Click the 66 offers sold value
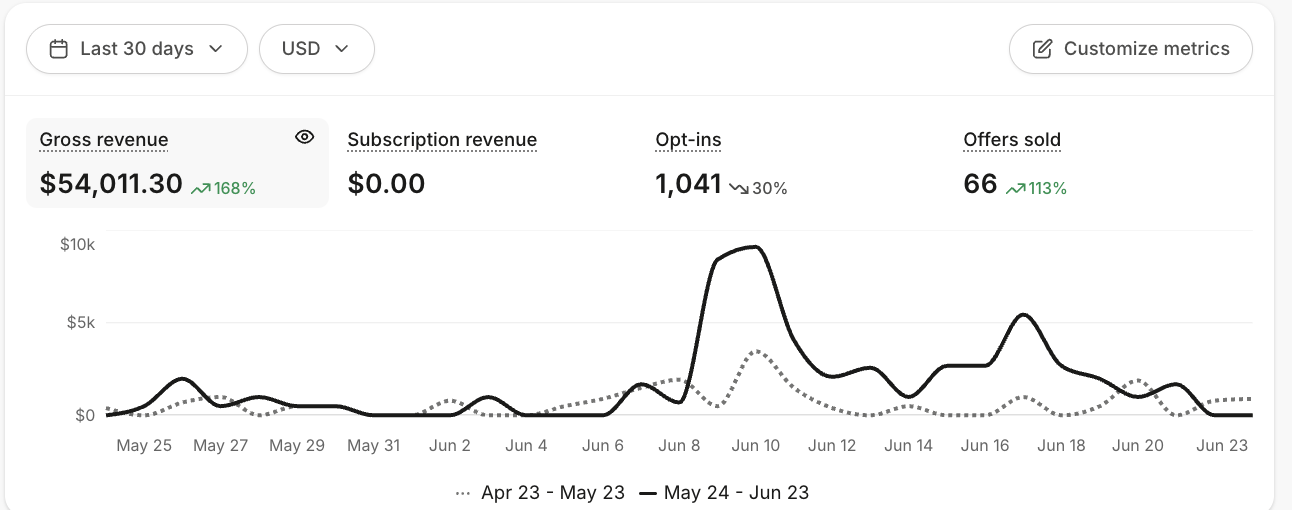The height and width of the screenshot is (510, 1292). [980, 184]
